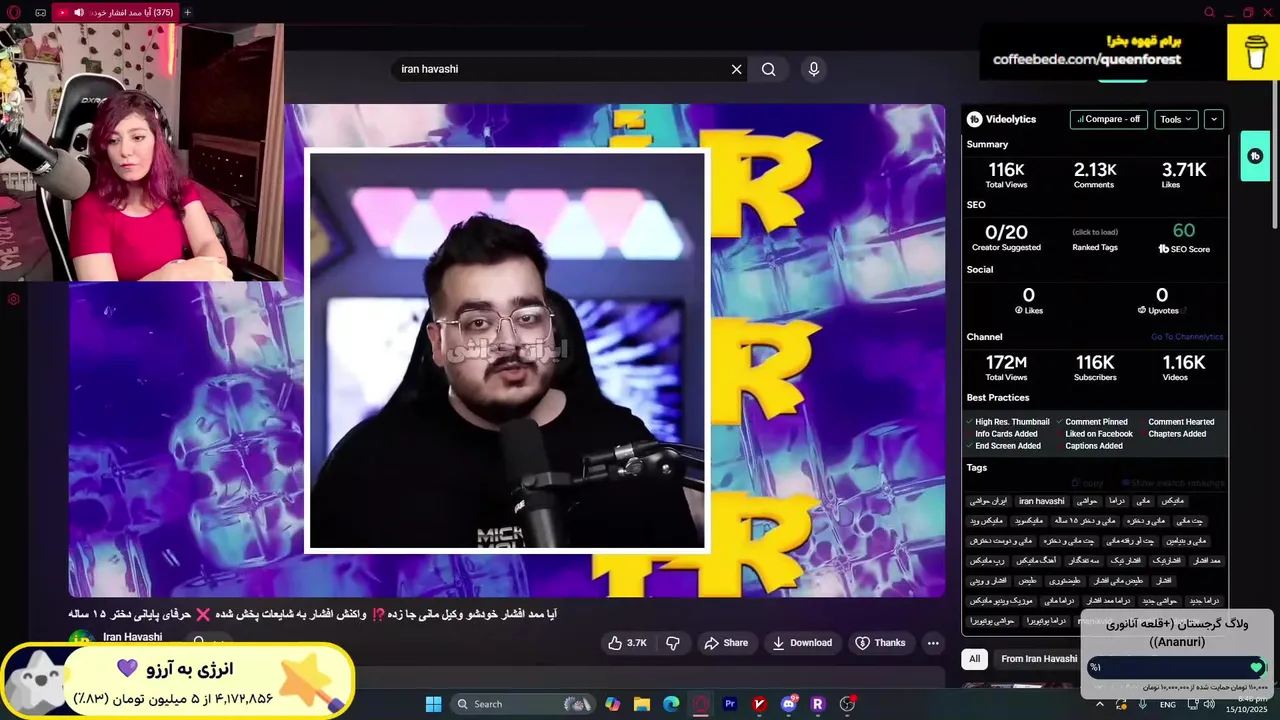Dislike the video with thumbs down
The width and height of the screenshot is (1280, 720).
pyautogui.click(x=673, y=643)
